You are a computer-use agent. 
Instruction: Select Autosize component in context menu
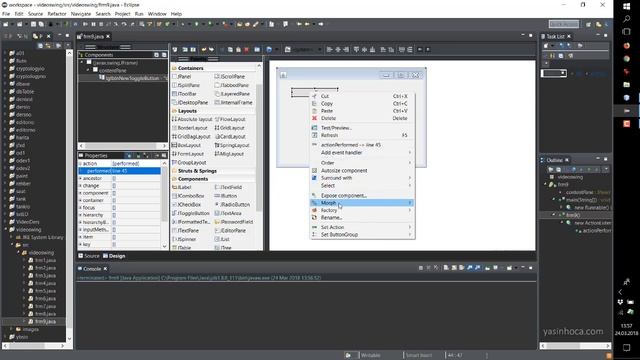click(362, 171)
